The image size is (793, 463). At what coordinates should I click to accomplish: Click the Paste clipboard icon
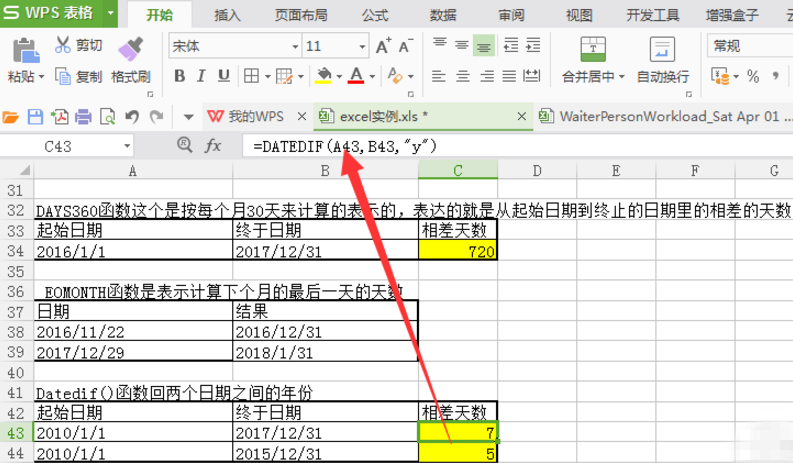25,51
